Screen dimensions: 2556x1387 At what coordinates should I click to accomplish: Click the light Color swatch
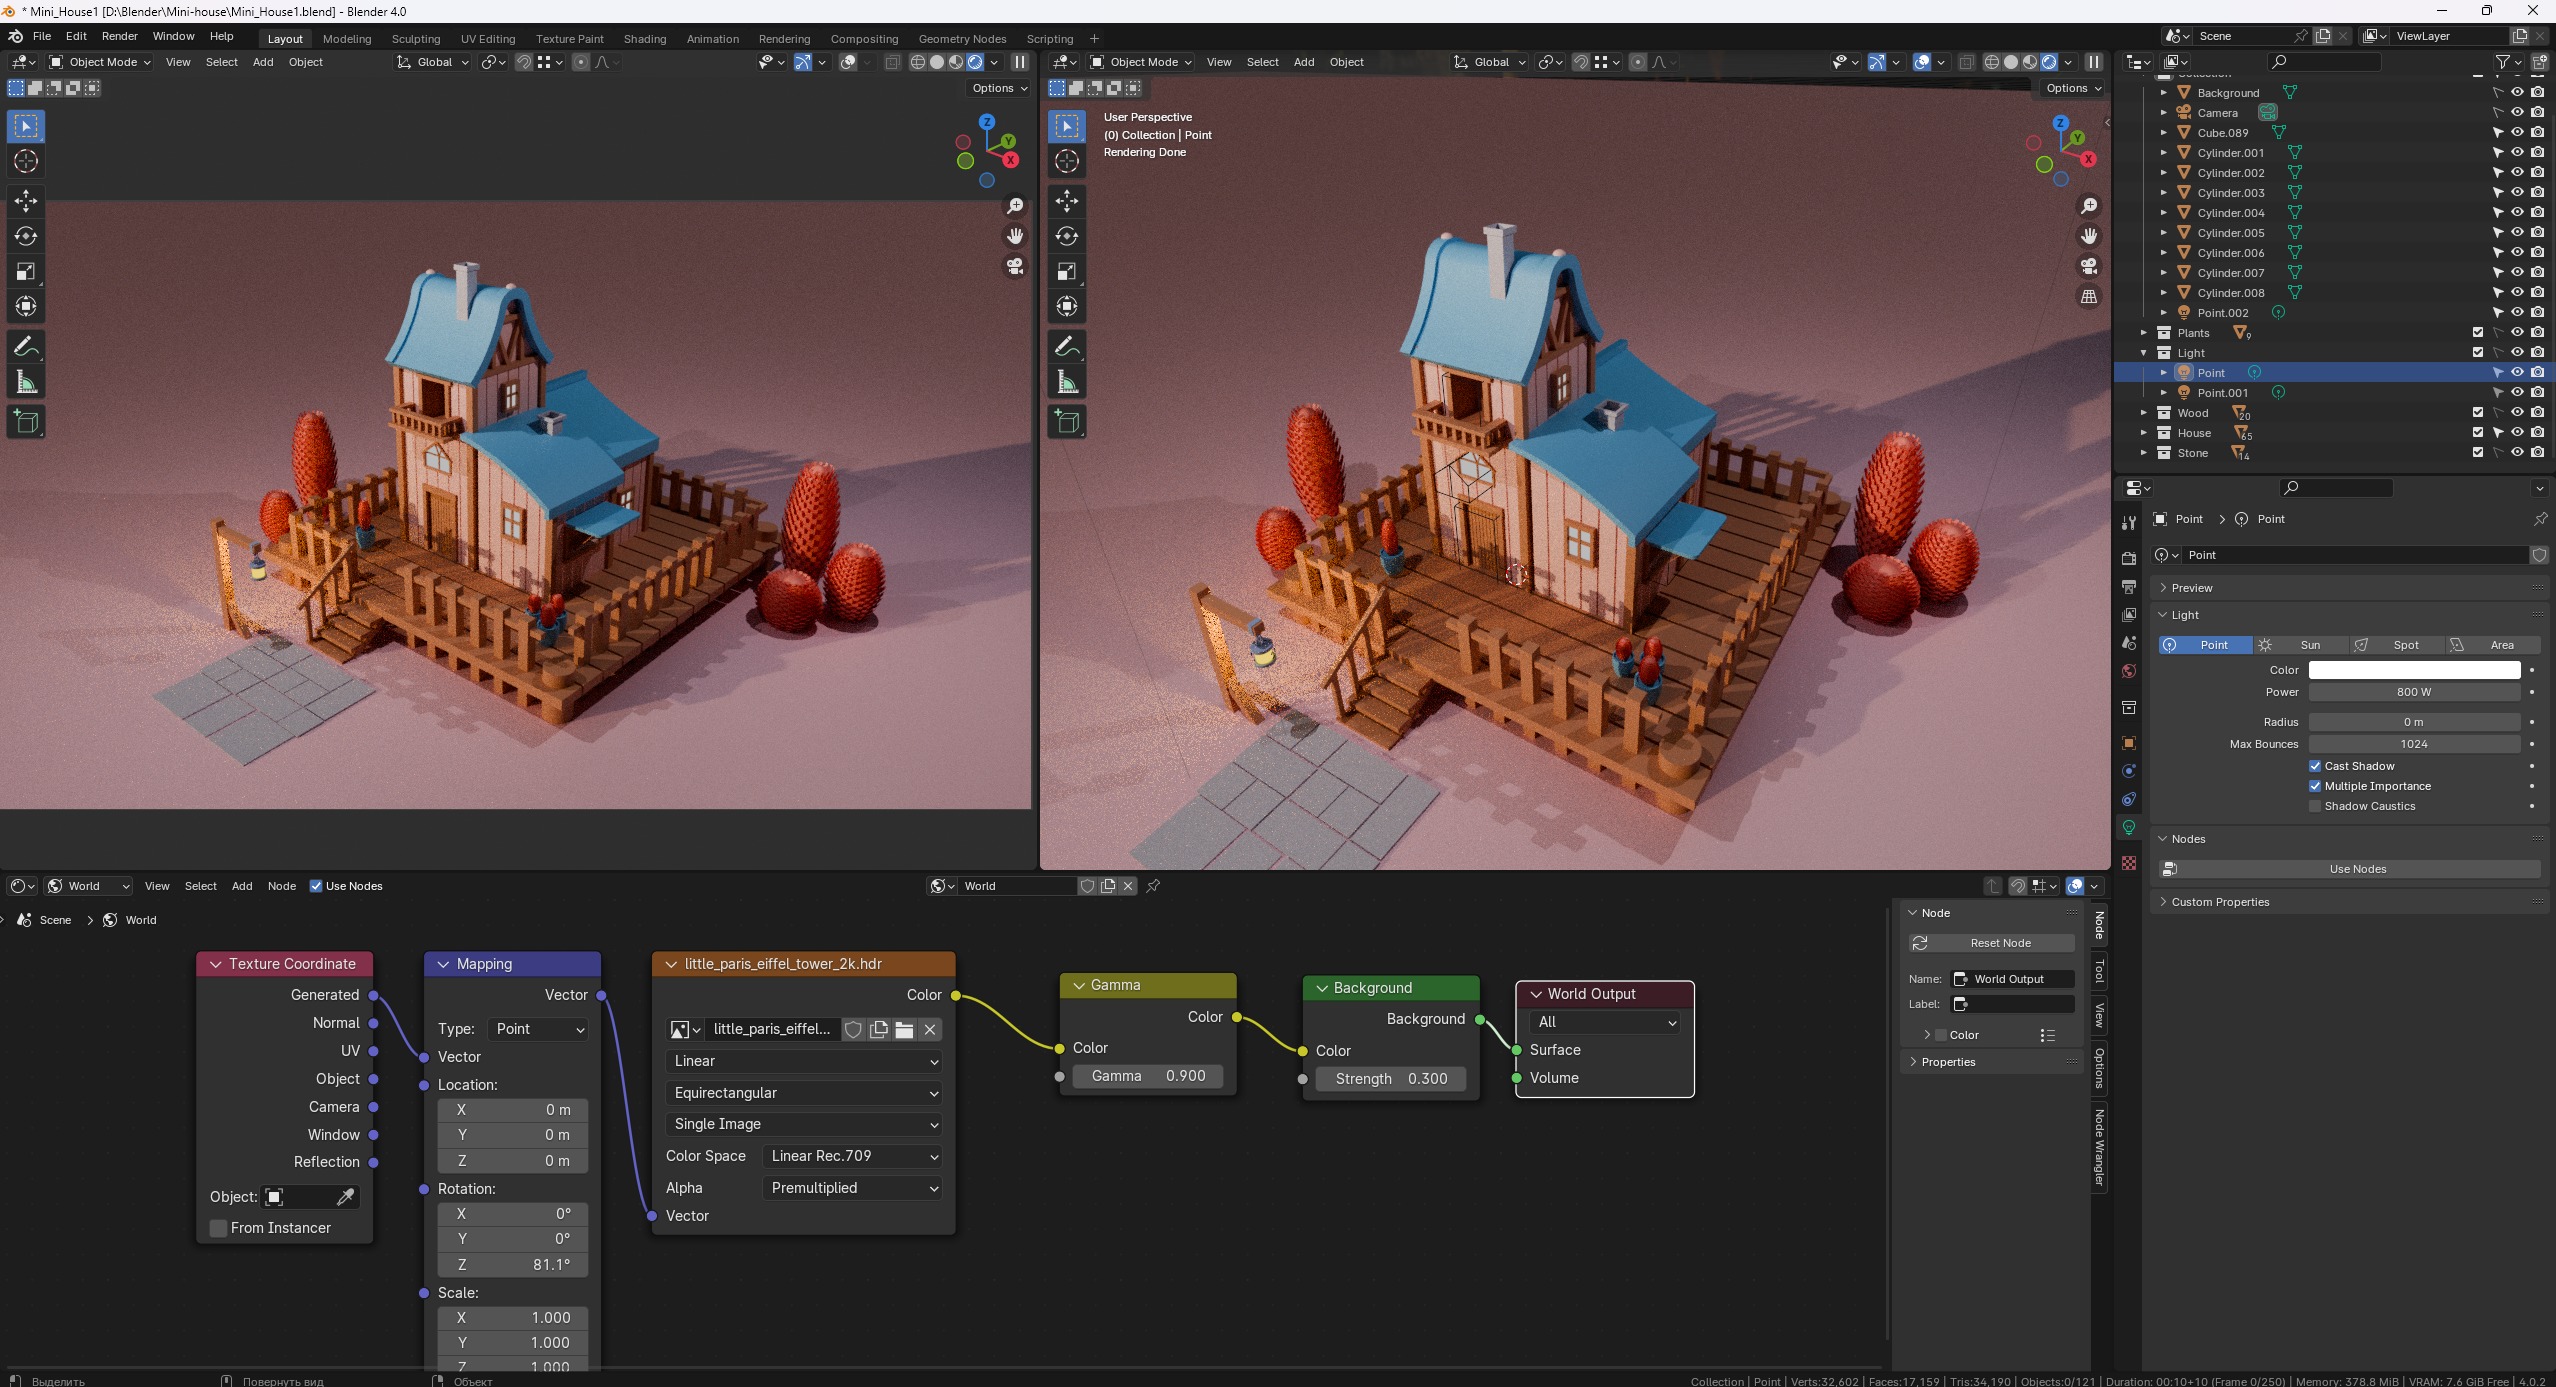2414,670
